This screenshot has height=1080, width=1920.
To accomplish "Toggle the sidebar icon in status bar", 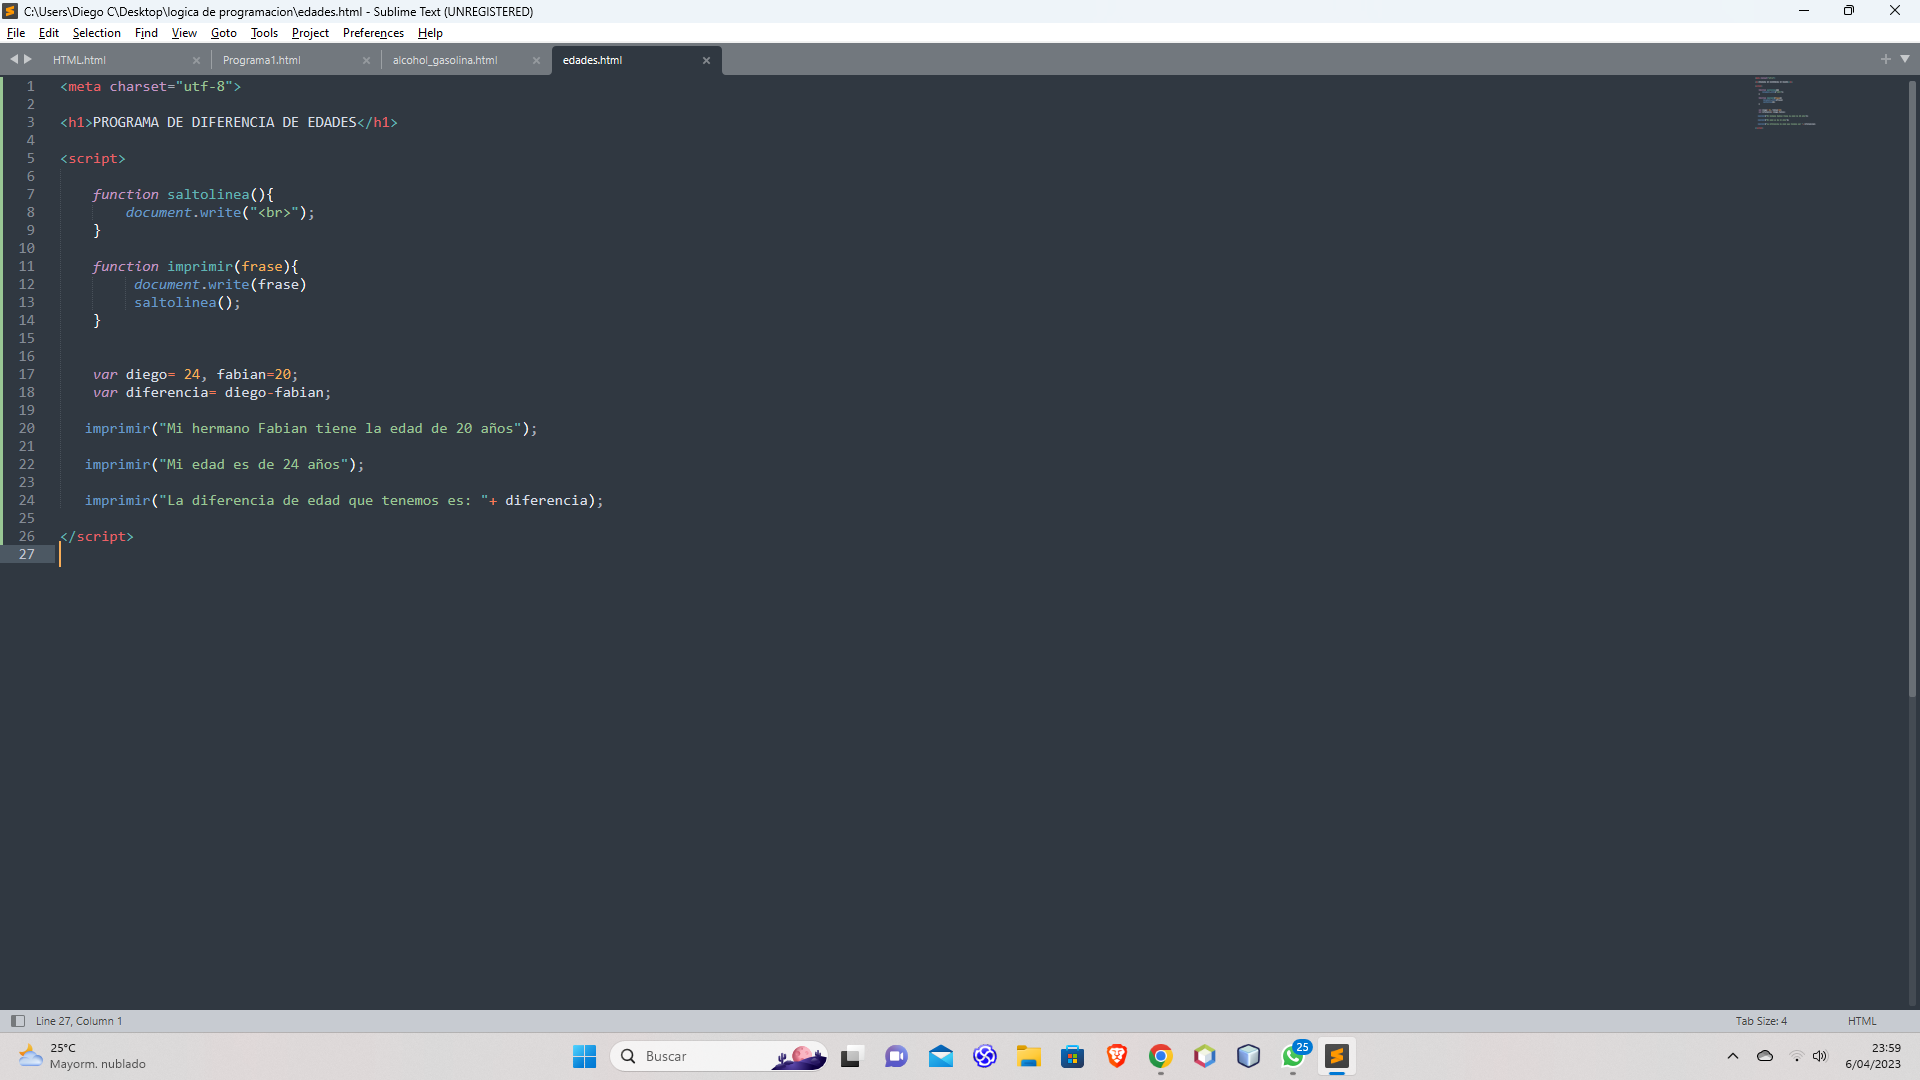I will [x=17, y=1021].
